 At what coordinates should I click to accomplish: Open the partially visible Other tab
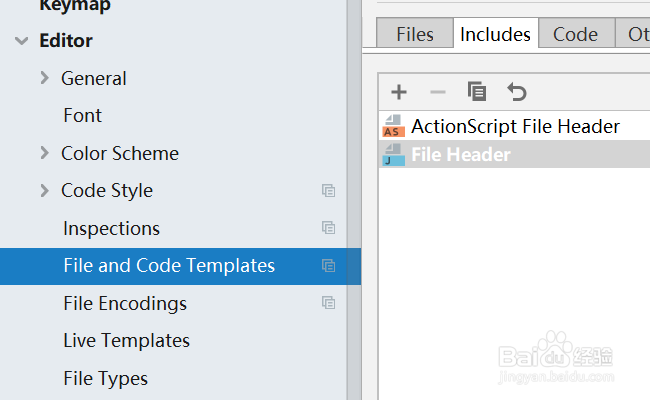pyautogui.click(x=633, y=34)
